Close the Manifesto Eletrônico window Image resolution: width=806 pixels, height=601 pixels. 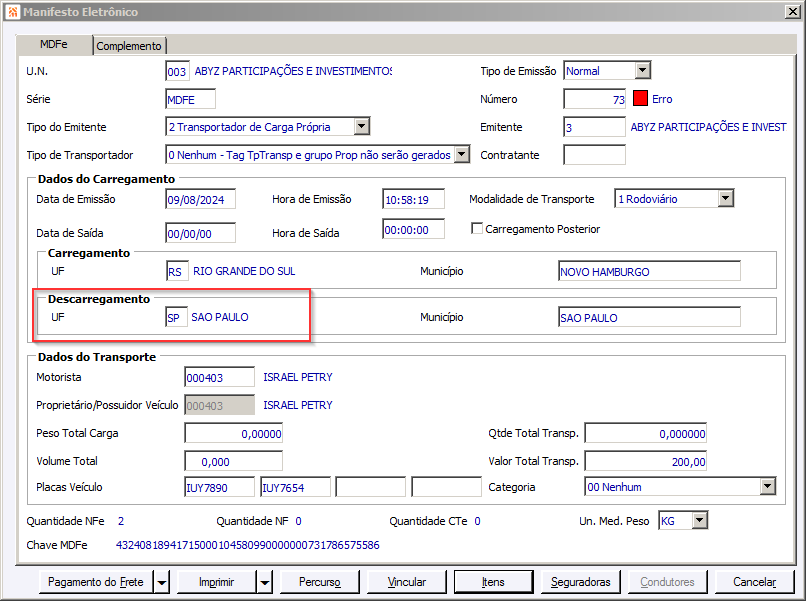point(792,11)
